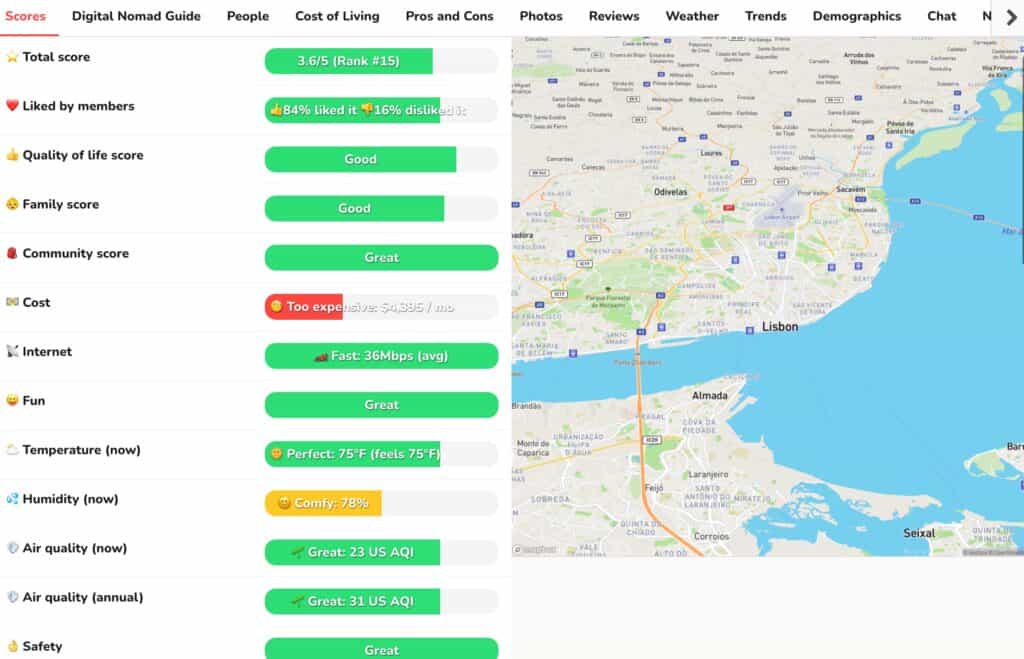The height and width of the screenshot is (659, 1024).
Task: Open the Weather tab
Action: [x=691, y=16]
